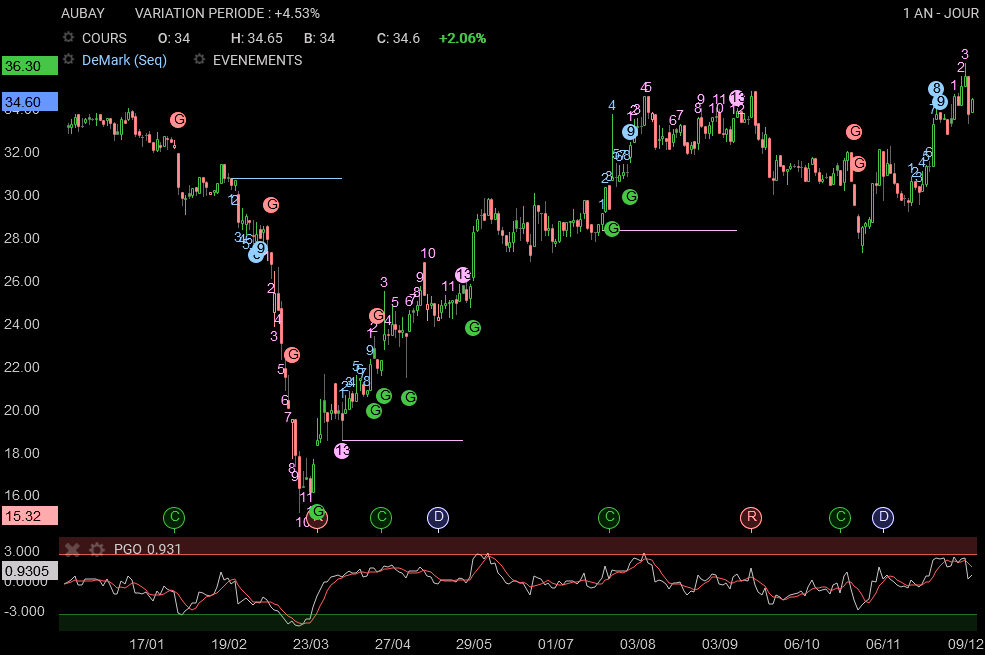Click the EVENEMENTS label
The width and height of the screenshot is (985, 655).
pos(257,60)
